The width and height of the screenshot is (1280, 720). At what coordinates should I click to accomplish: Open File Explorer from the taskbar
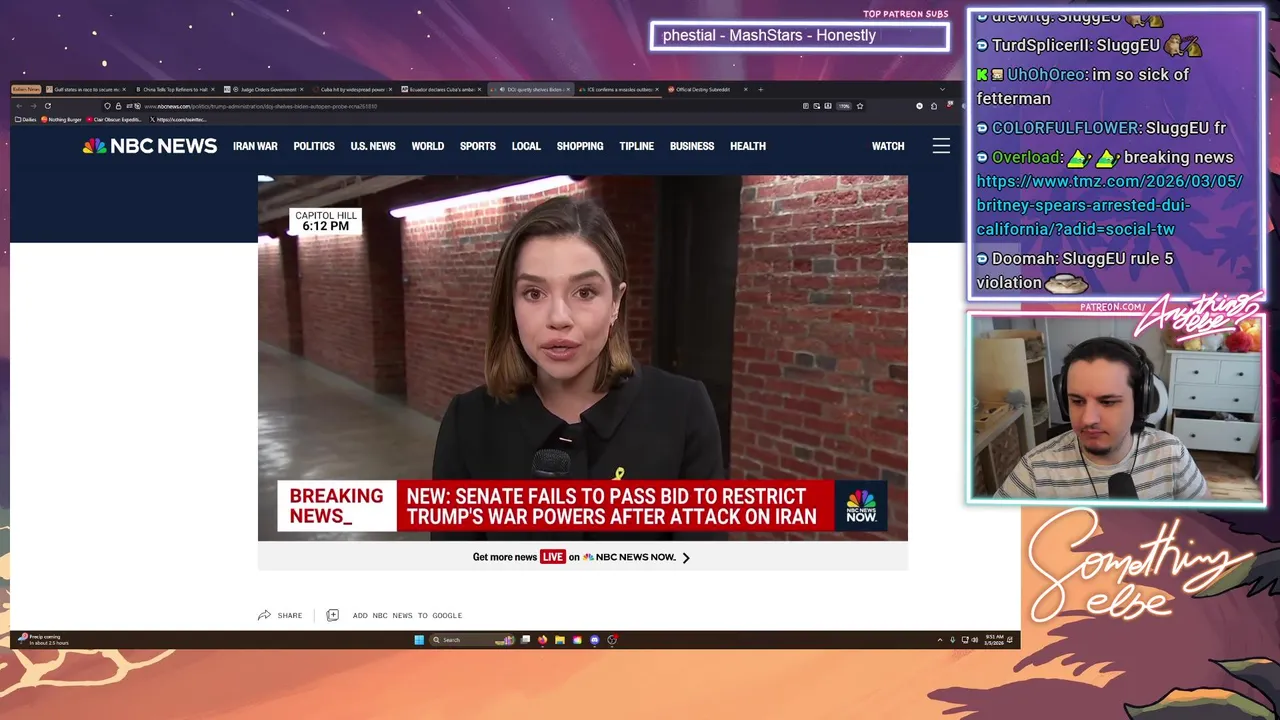pyautogui.click(x=560, y=640)
